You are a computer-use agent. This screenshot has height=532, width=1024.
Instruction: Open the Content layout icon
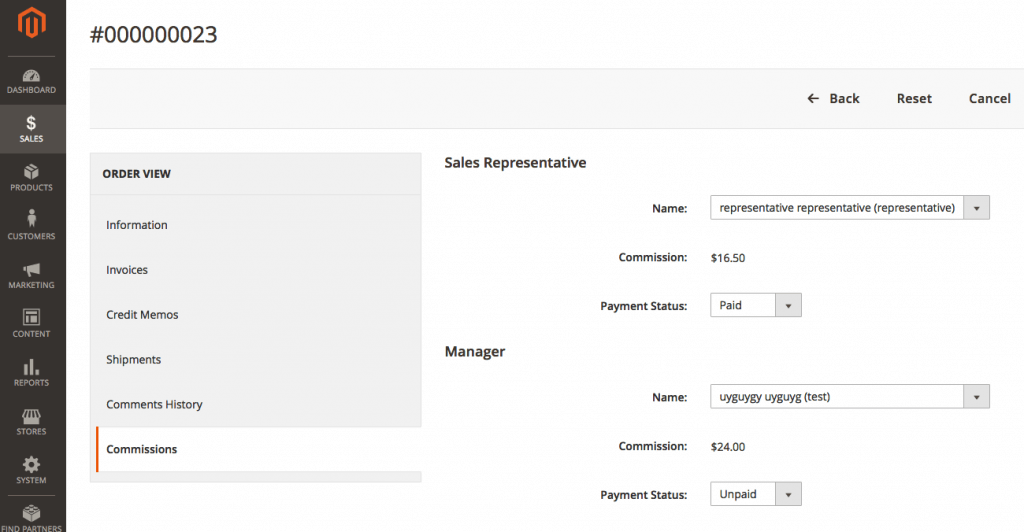click(32, 318)
